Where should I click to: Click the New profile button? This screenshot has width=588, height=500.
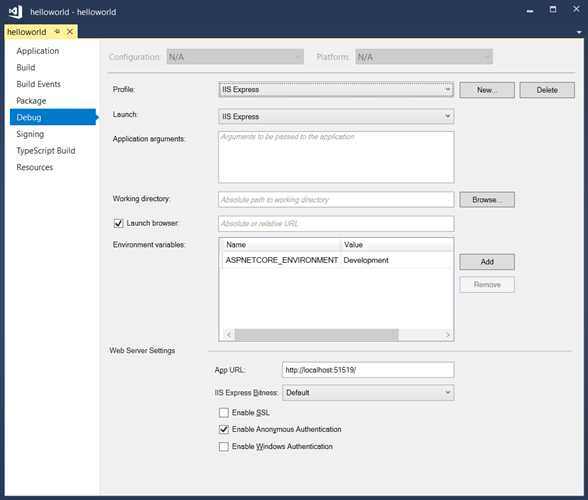click(487, 90)
